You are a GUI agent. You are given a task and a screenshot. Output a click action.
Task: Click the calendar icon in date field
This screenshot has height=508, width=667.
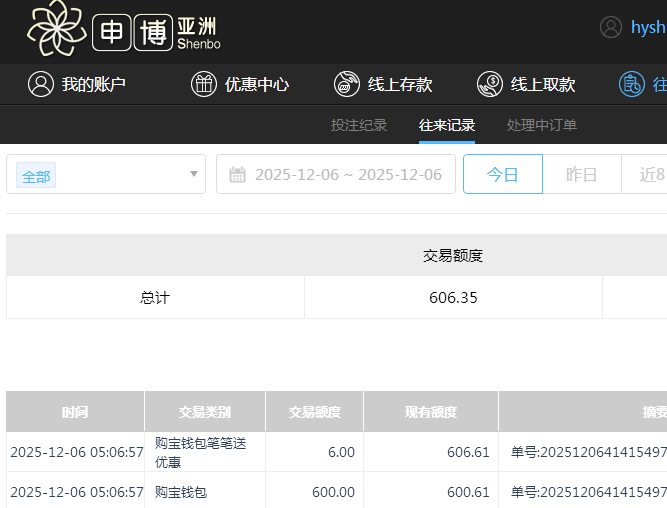point(237,174)
